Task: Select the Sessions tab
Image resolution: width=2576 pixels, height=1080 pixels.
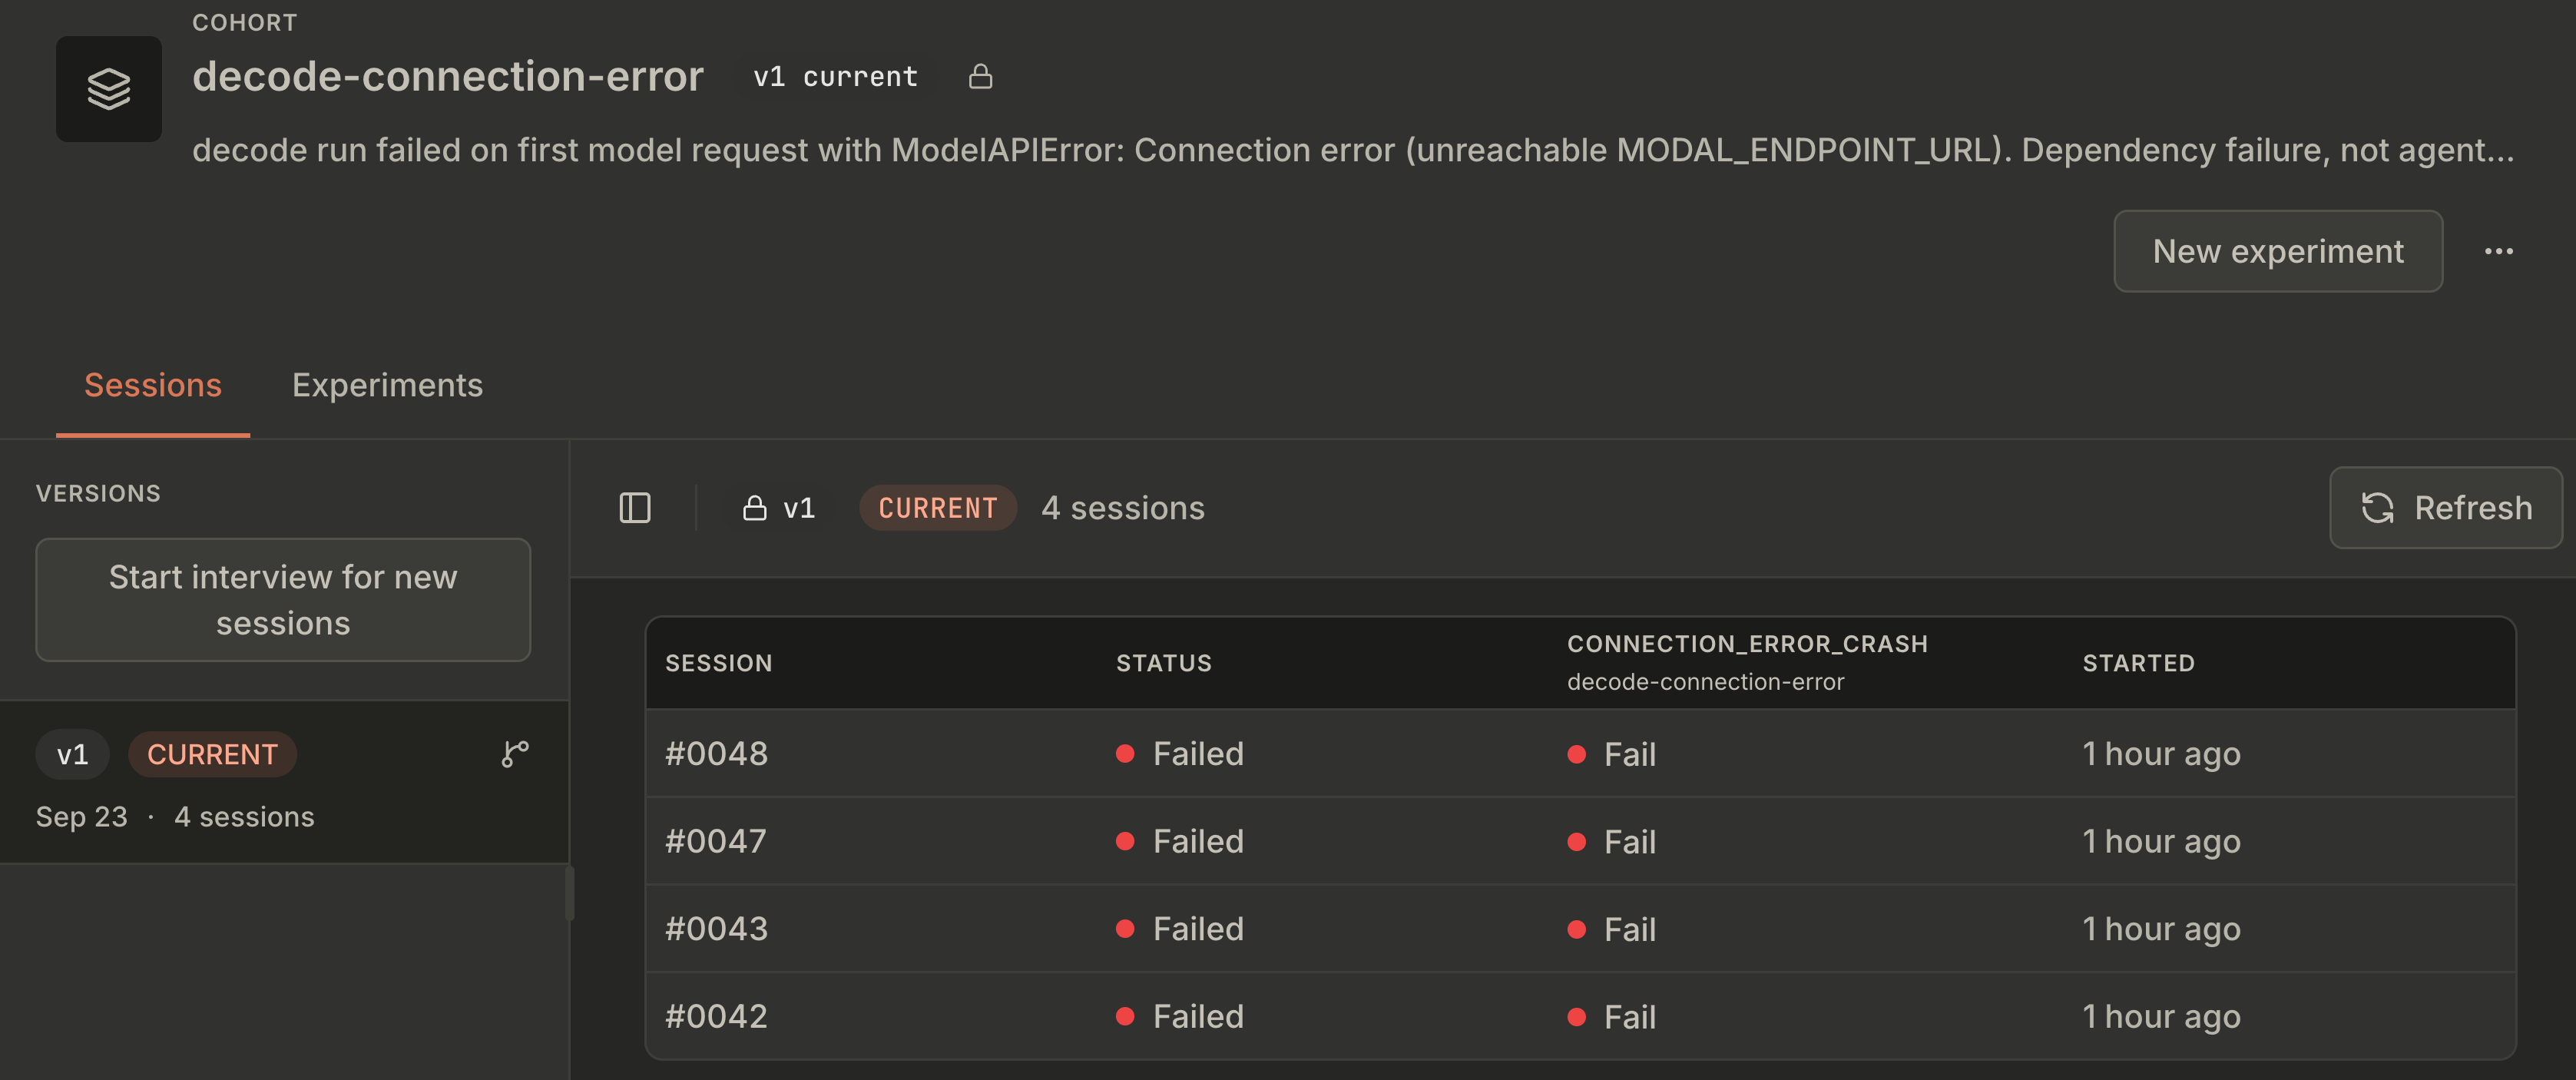Action: click(x=153, y=385)
